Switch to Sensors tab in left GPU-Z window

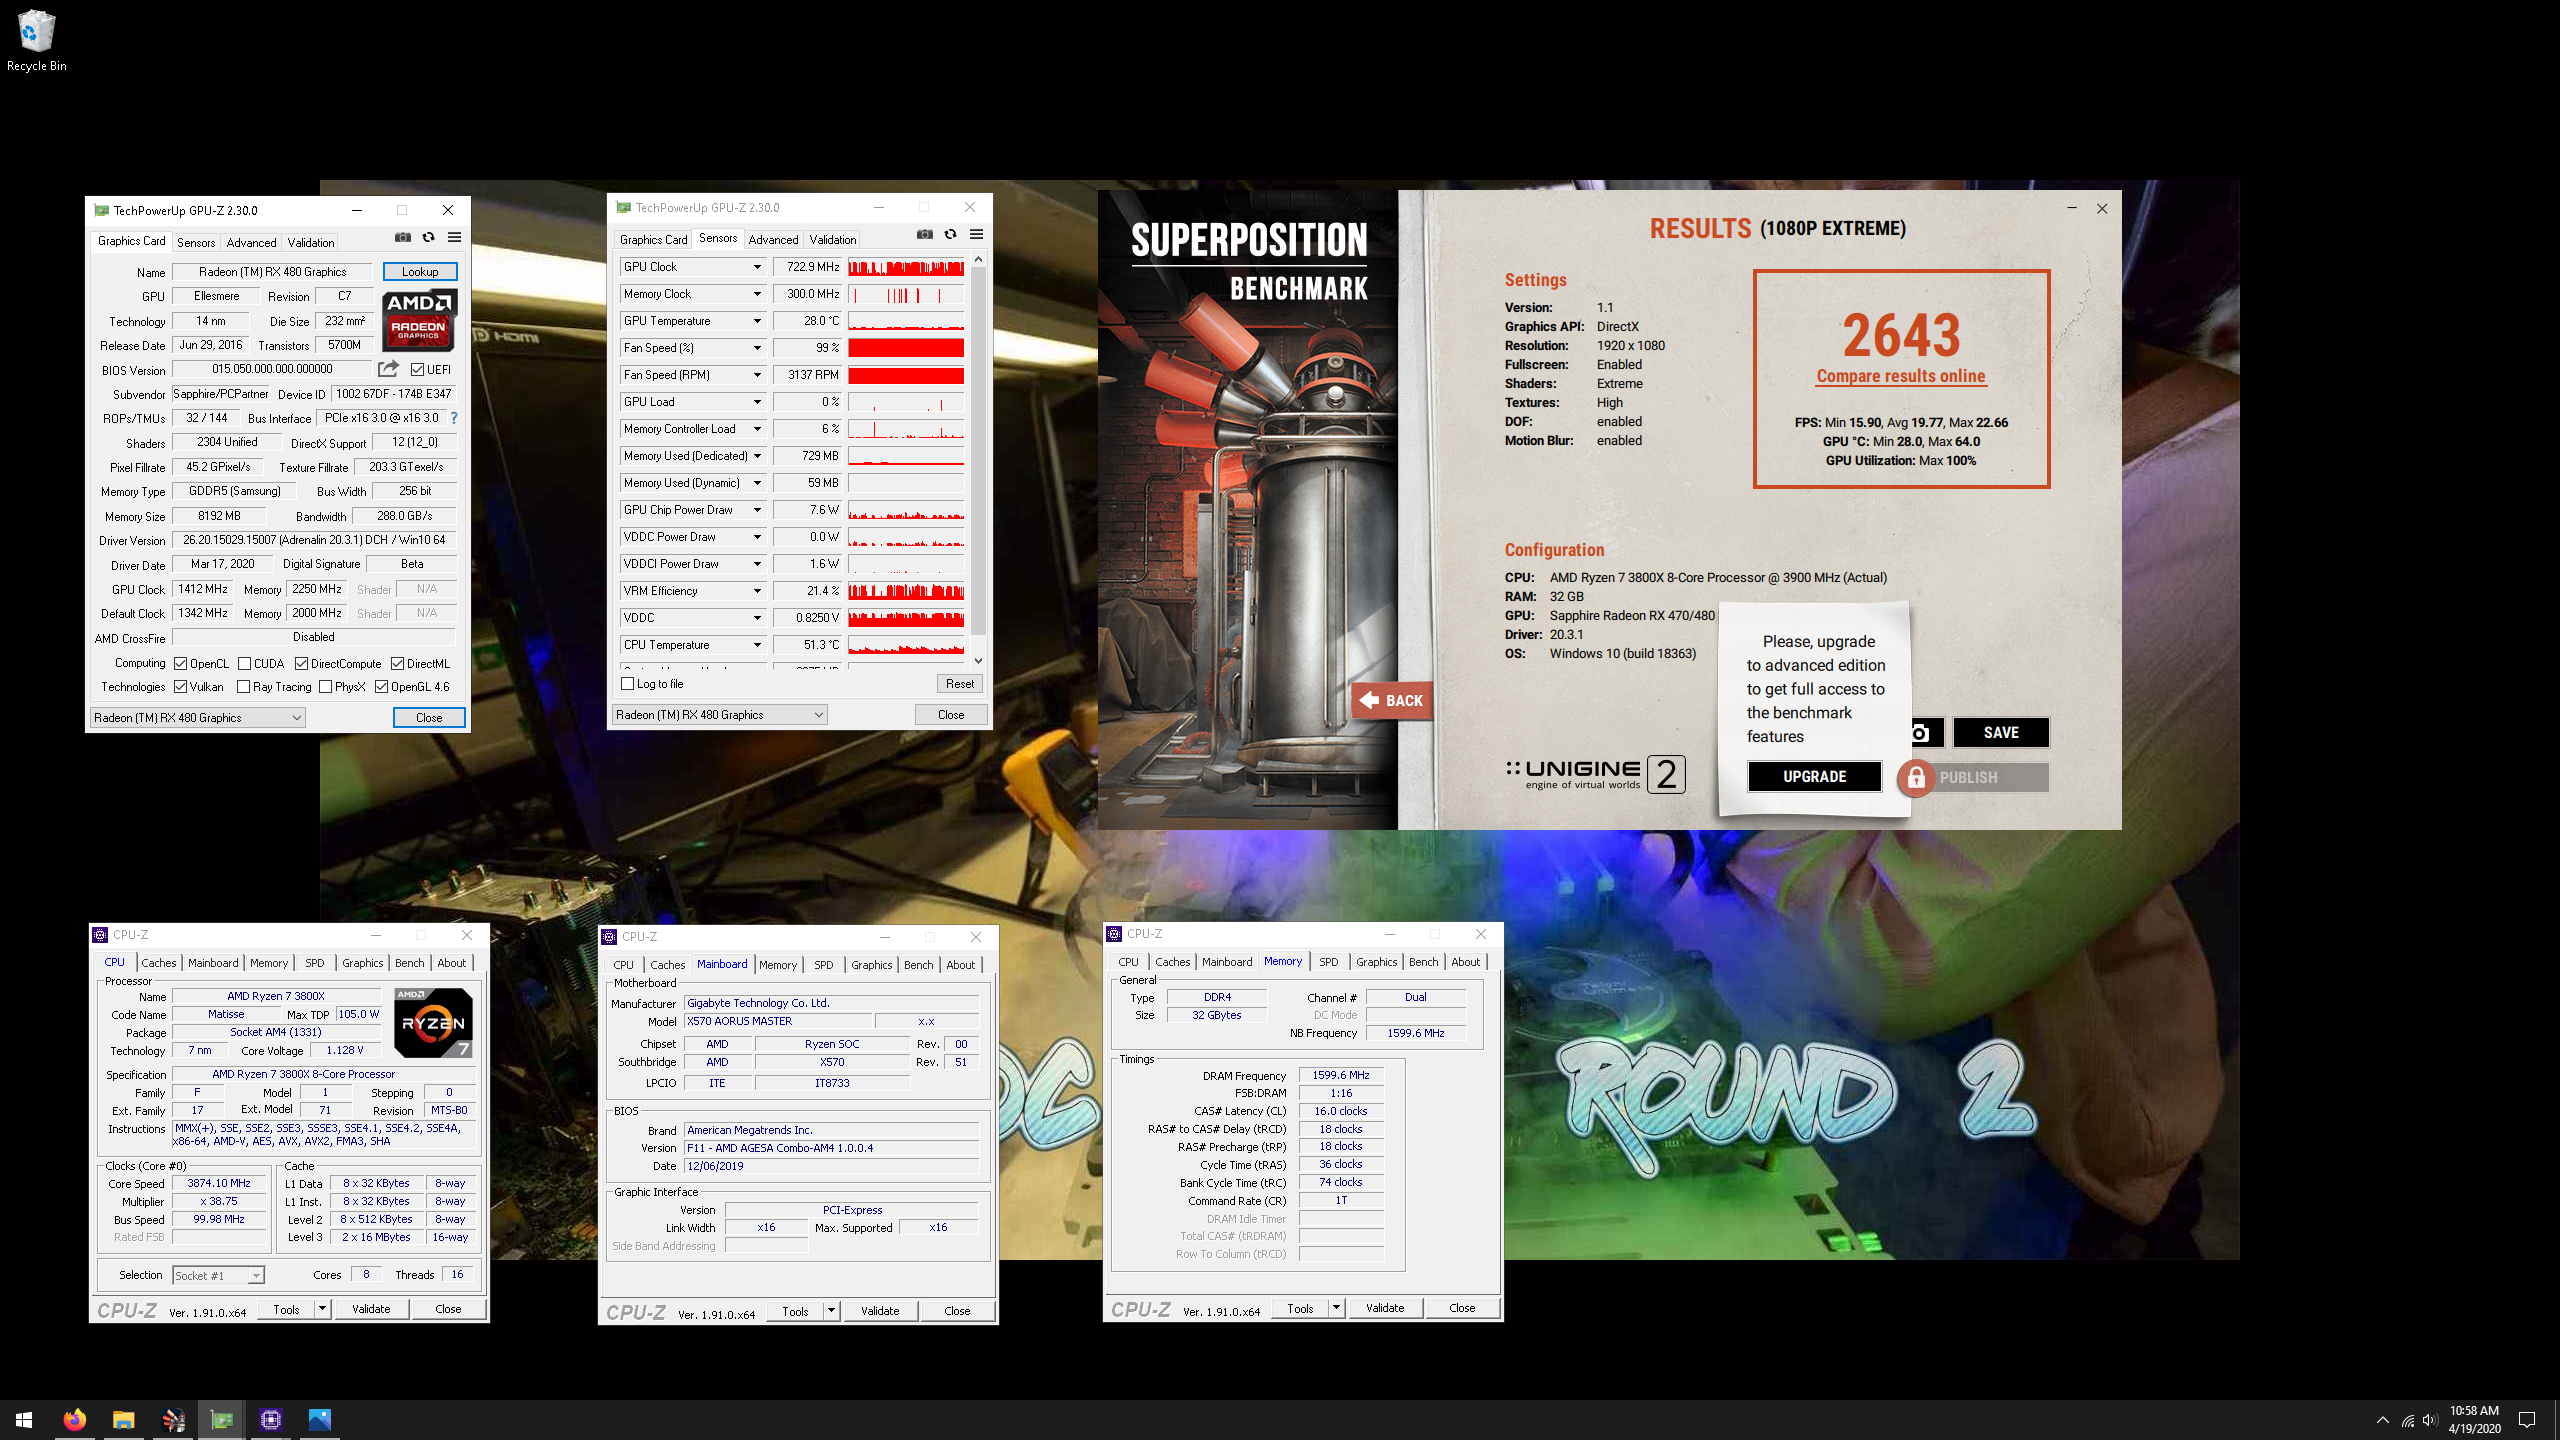click(x=196, y=242)
